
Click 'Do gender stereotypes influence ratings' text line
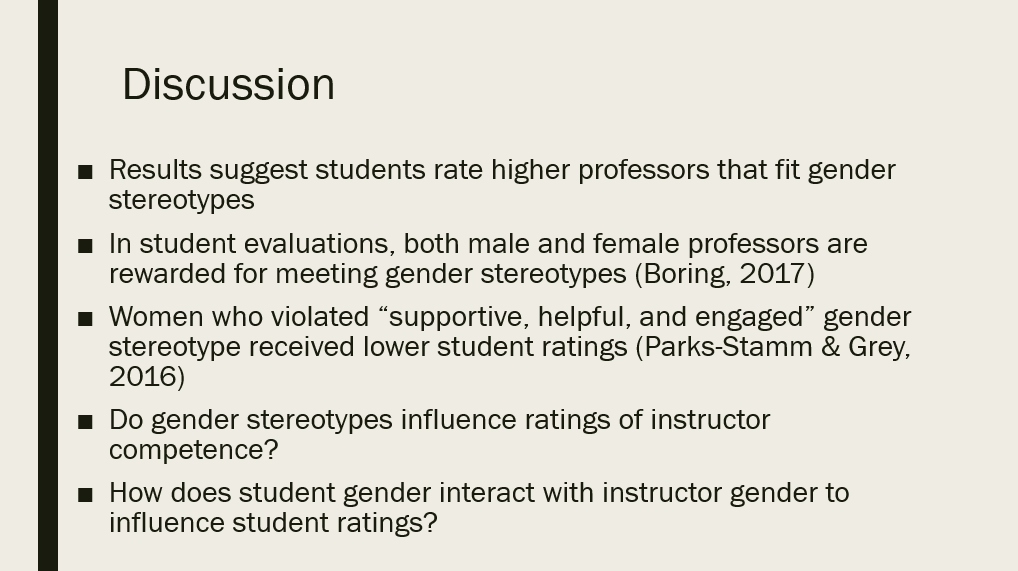(440, 420)
